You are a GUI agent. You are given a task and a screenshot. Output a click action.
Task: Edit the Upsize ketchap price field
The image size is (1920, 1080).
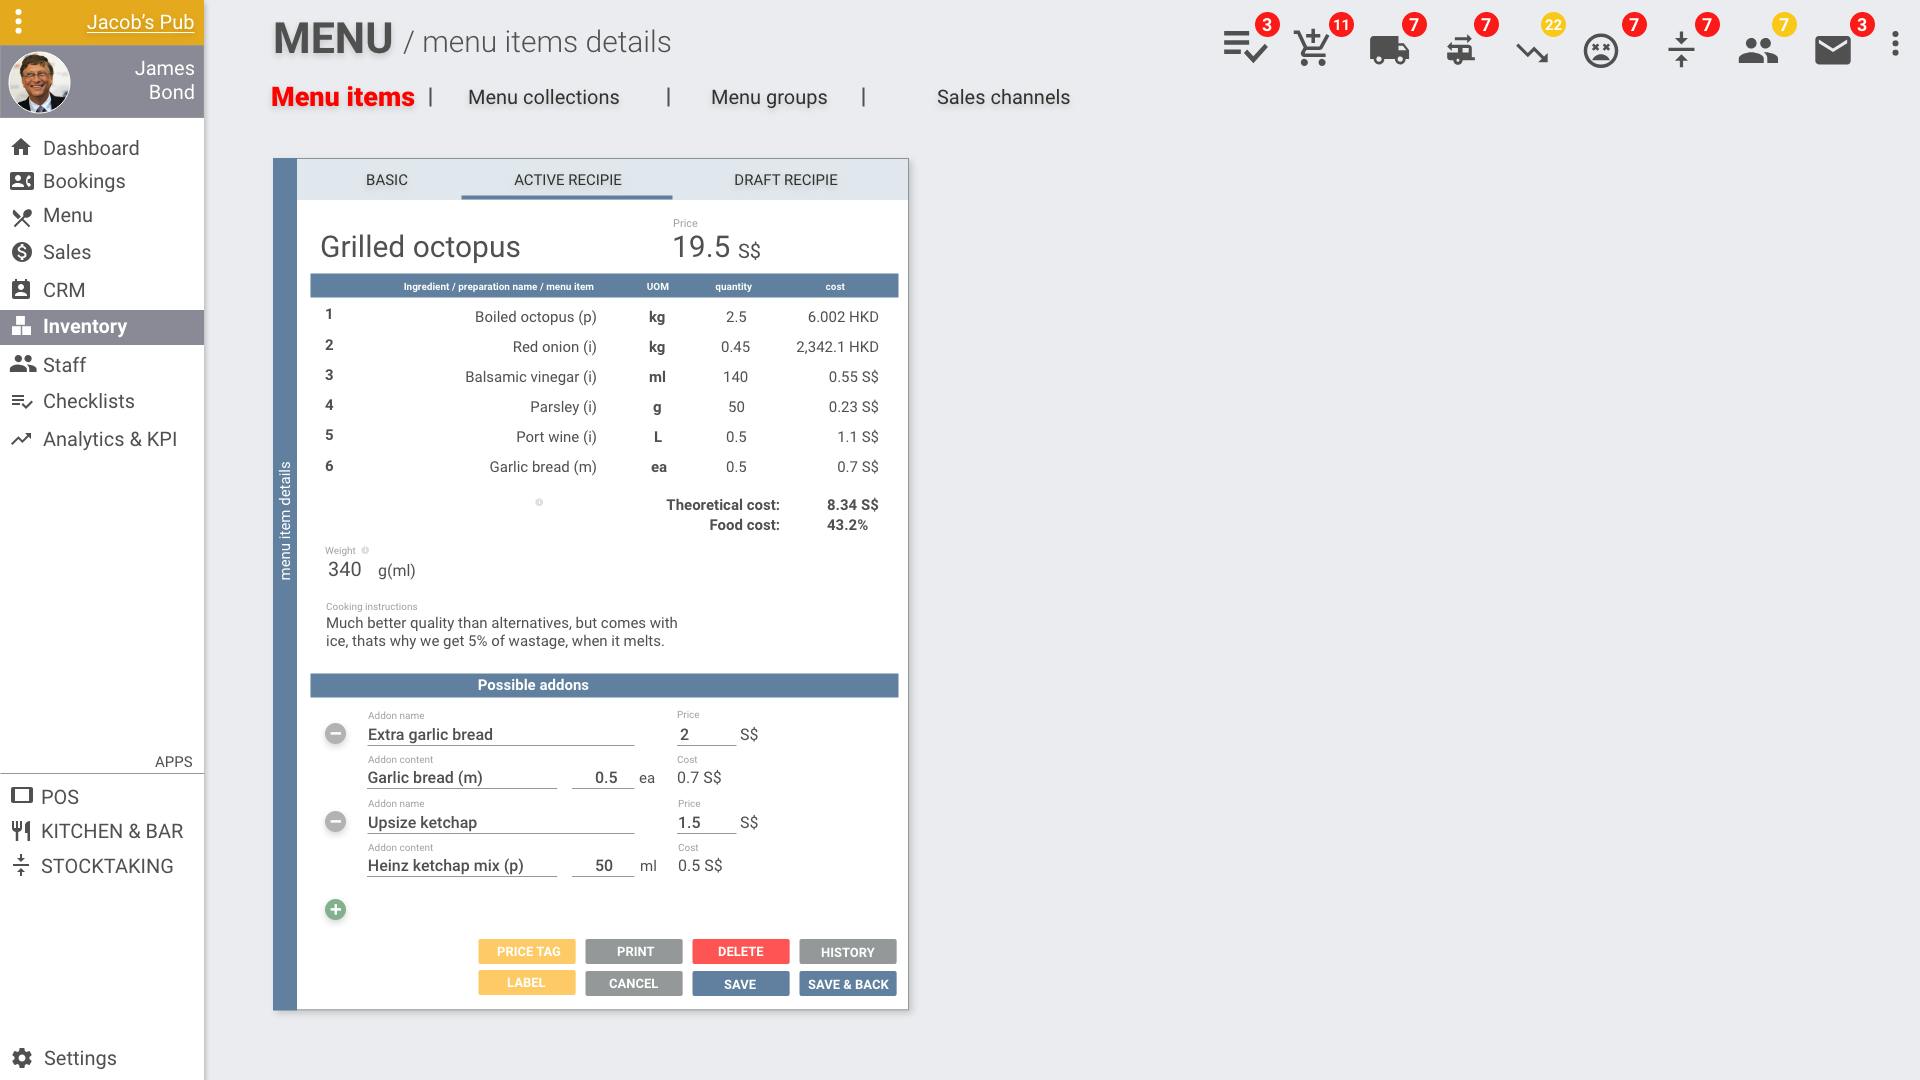(706, 822)
